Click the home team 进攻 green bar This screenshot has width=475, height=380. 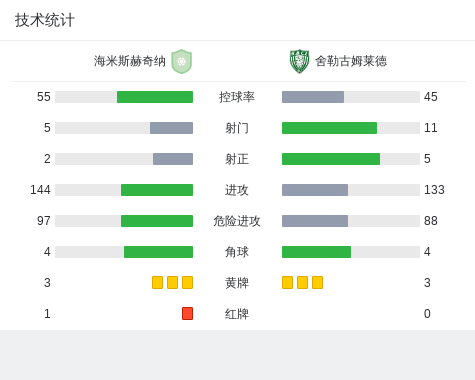(x=157, y=190)
